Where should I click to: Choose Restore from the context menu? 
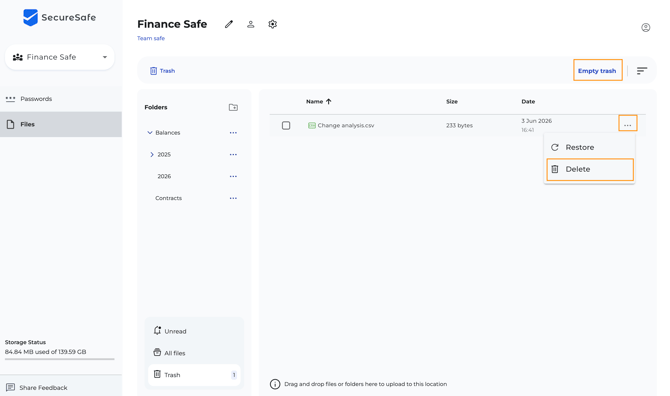point(590,147)
